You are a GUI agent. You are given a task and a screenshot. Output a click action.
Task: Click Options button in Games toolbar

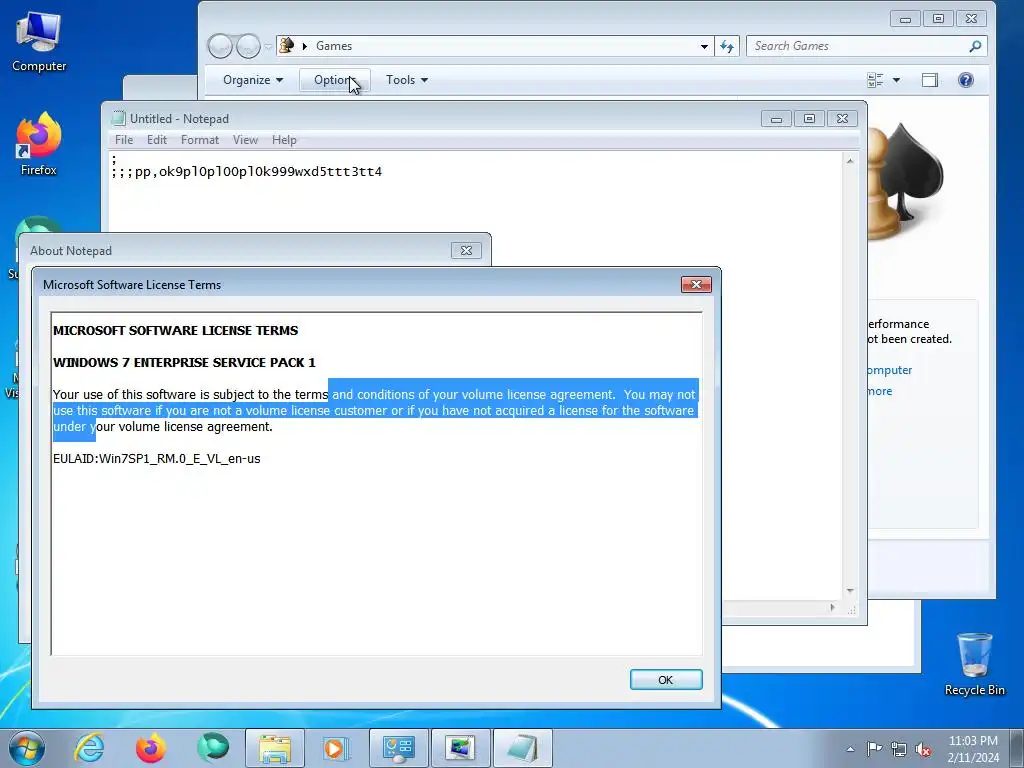pos(334,80)
